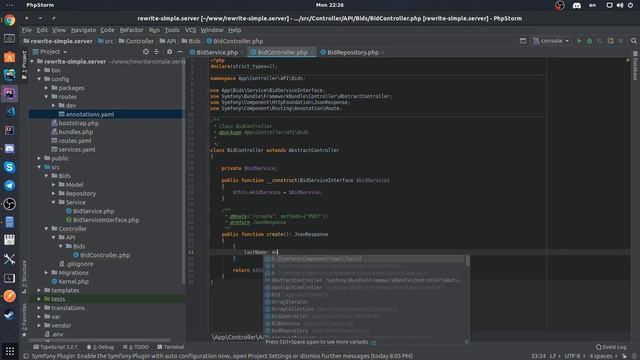
Task: Open Steam from the Ubuntu dock
Action: [x=9, y=315]
